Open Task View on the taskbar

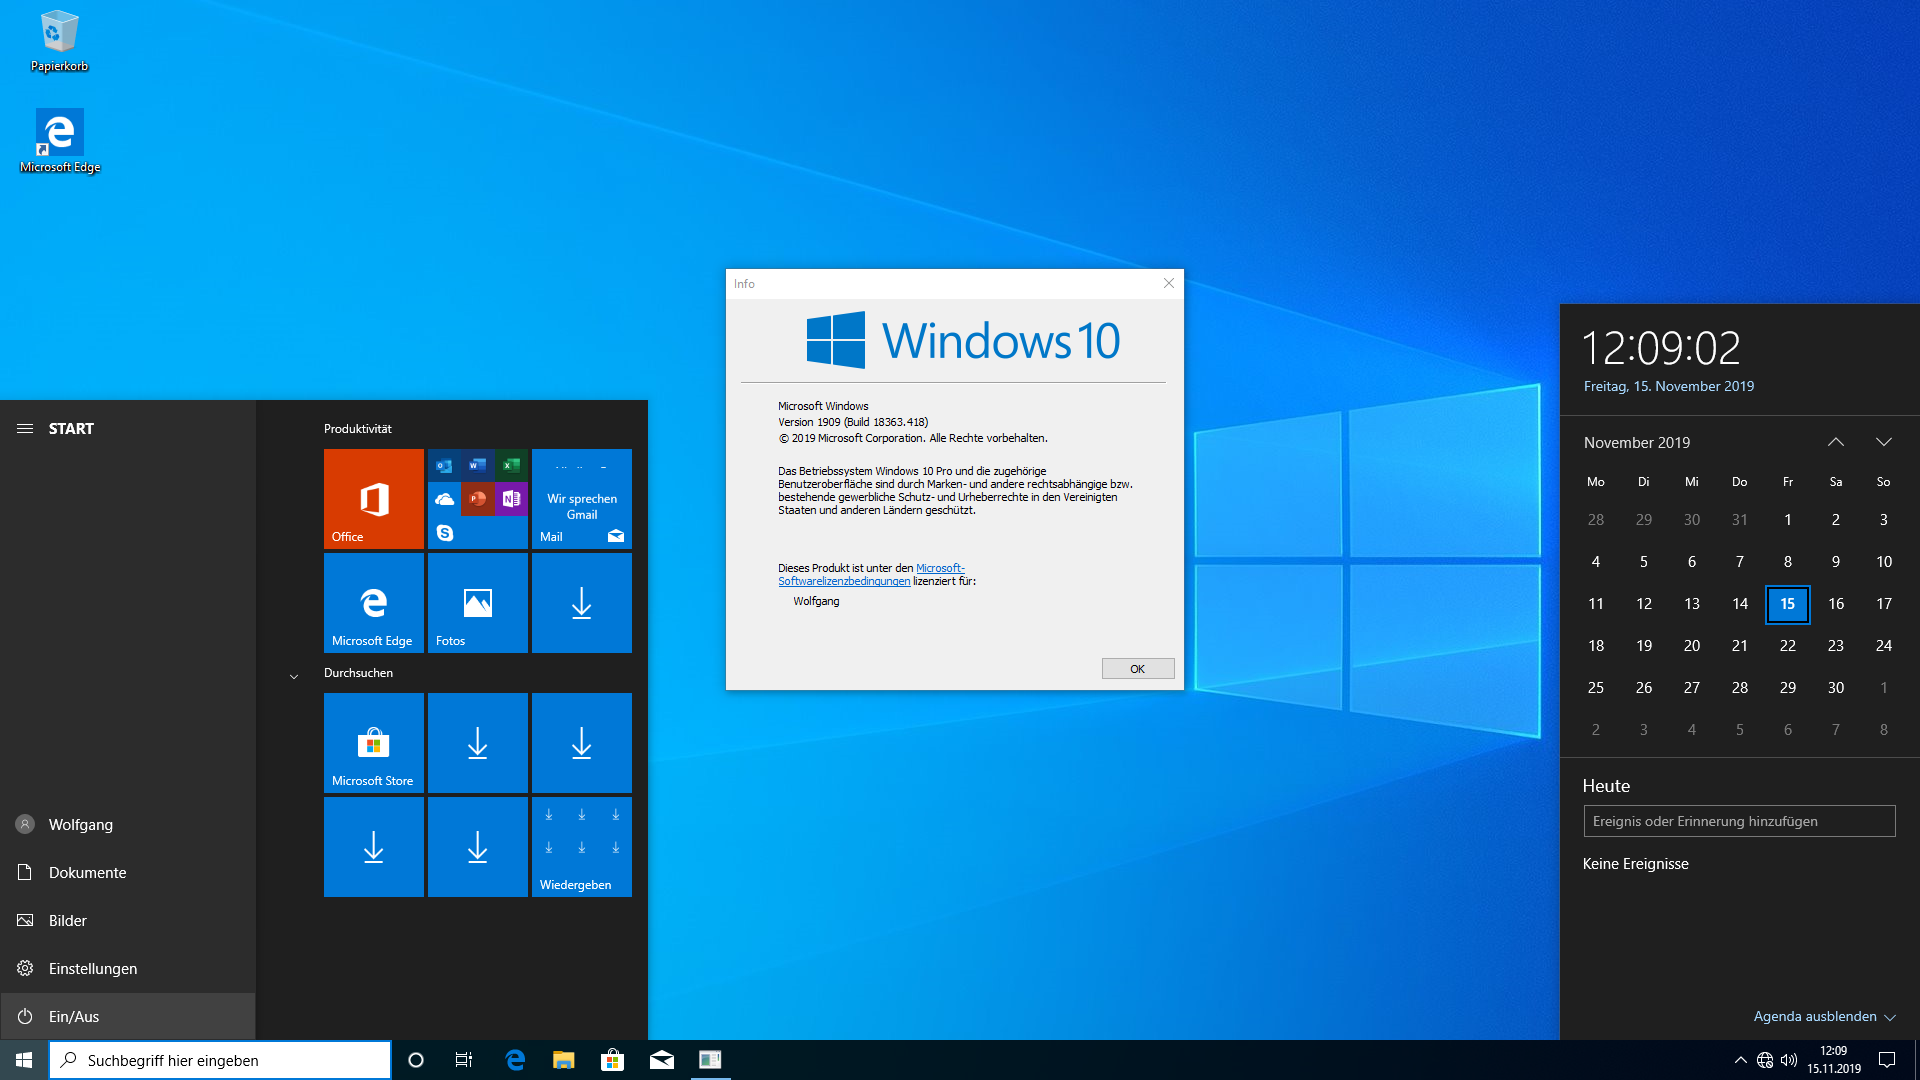[x=464, y=1060]
